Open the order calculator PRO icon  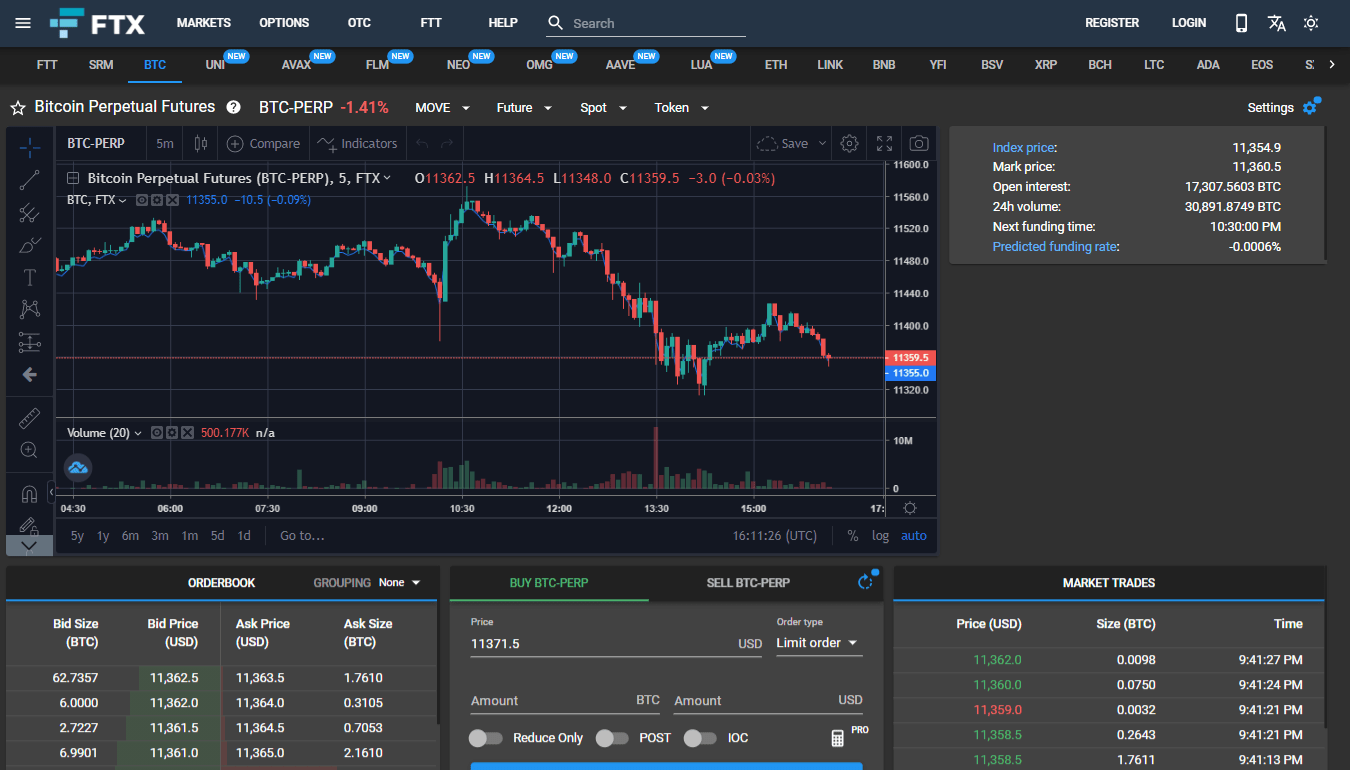(838, 738)
